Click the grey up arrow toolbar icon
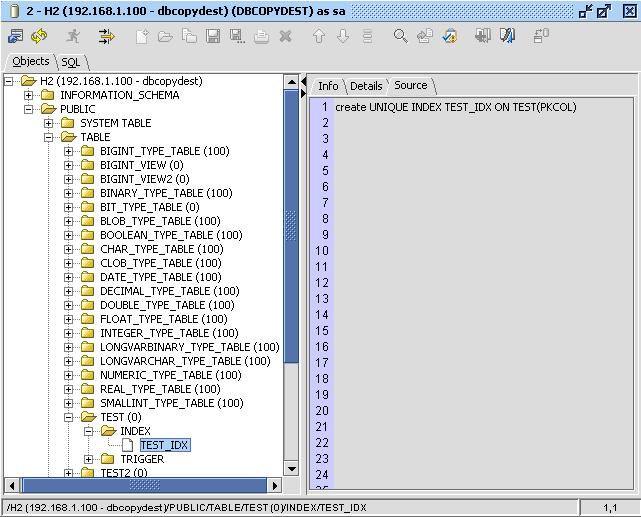Image resolution: width=641 pixels, height=517 pixels. 319,36
